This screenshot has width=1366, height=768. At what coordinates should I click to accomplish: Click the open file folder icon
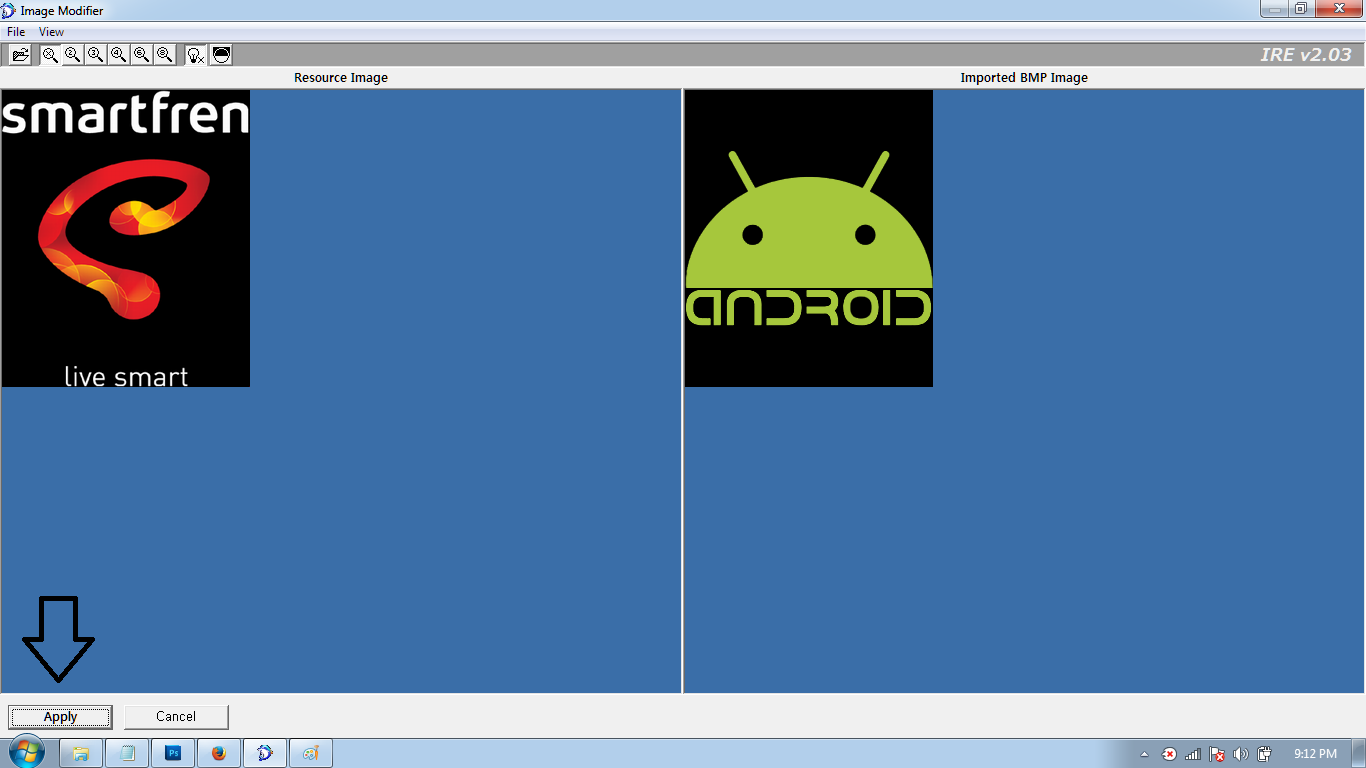(x=21, y=55)
